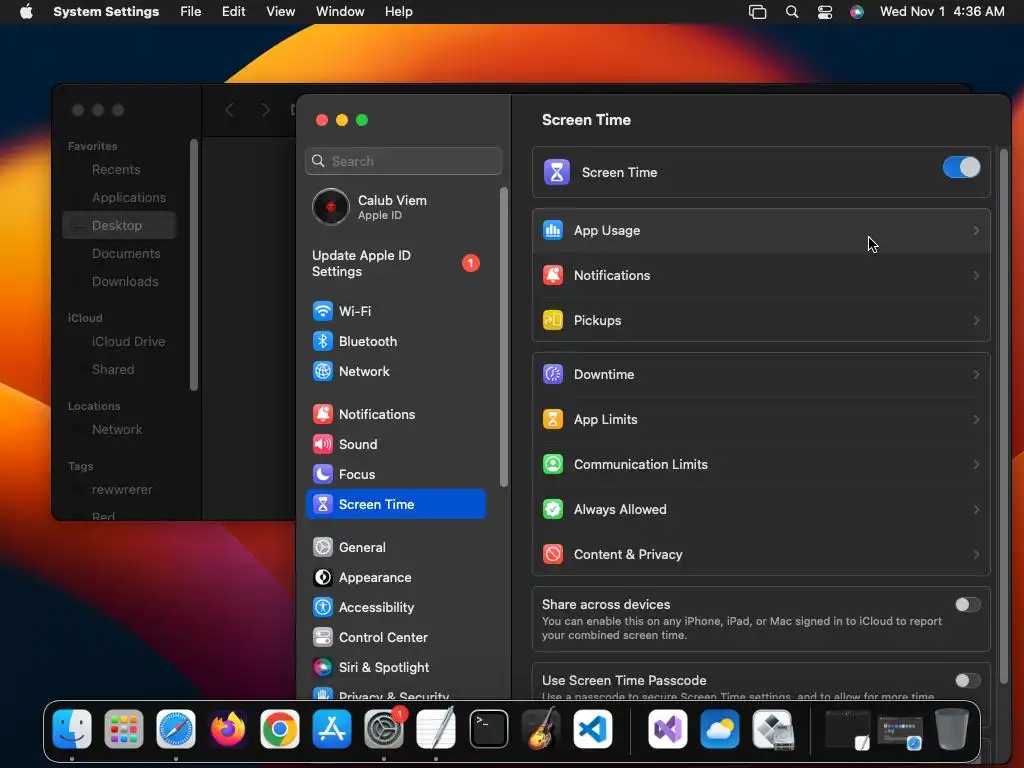
Task: Launch Siri from the menu bar
Action: [x=857, y=12]
